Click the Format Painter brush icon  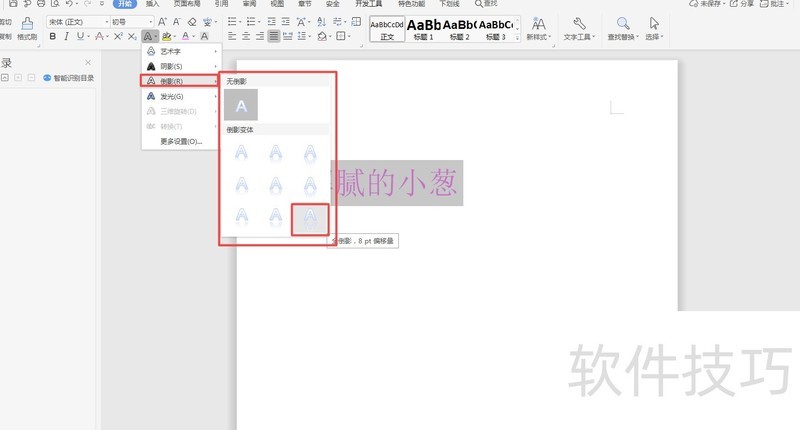tap(28, 23)
